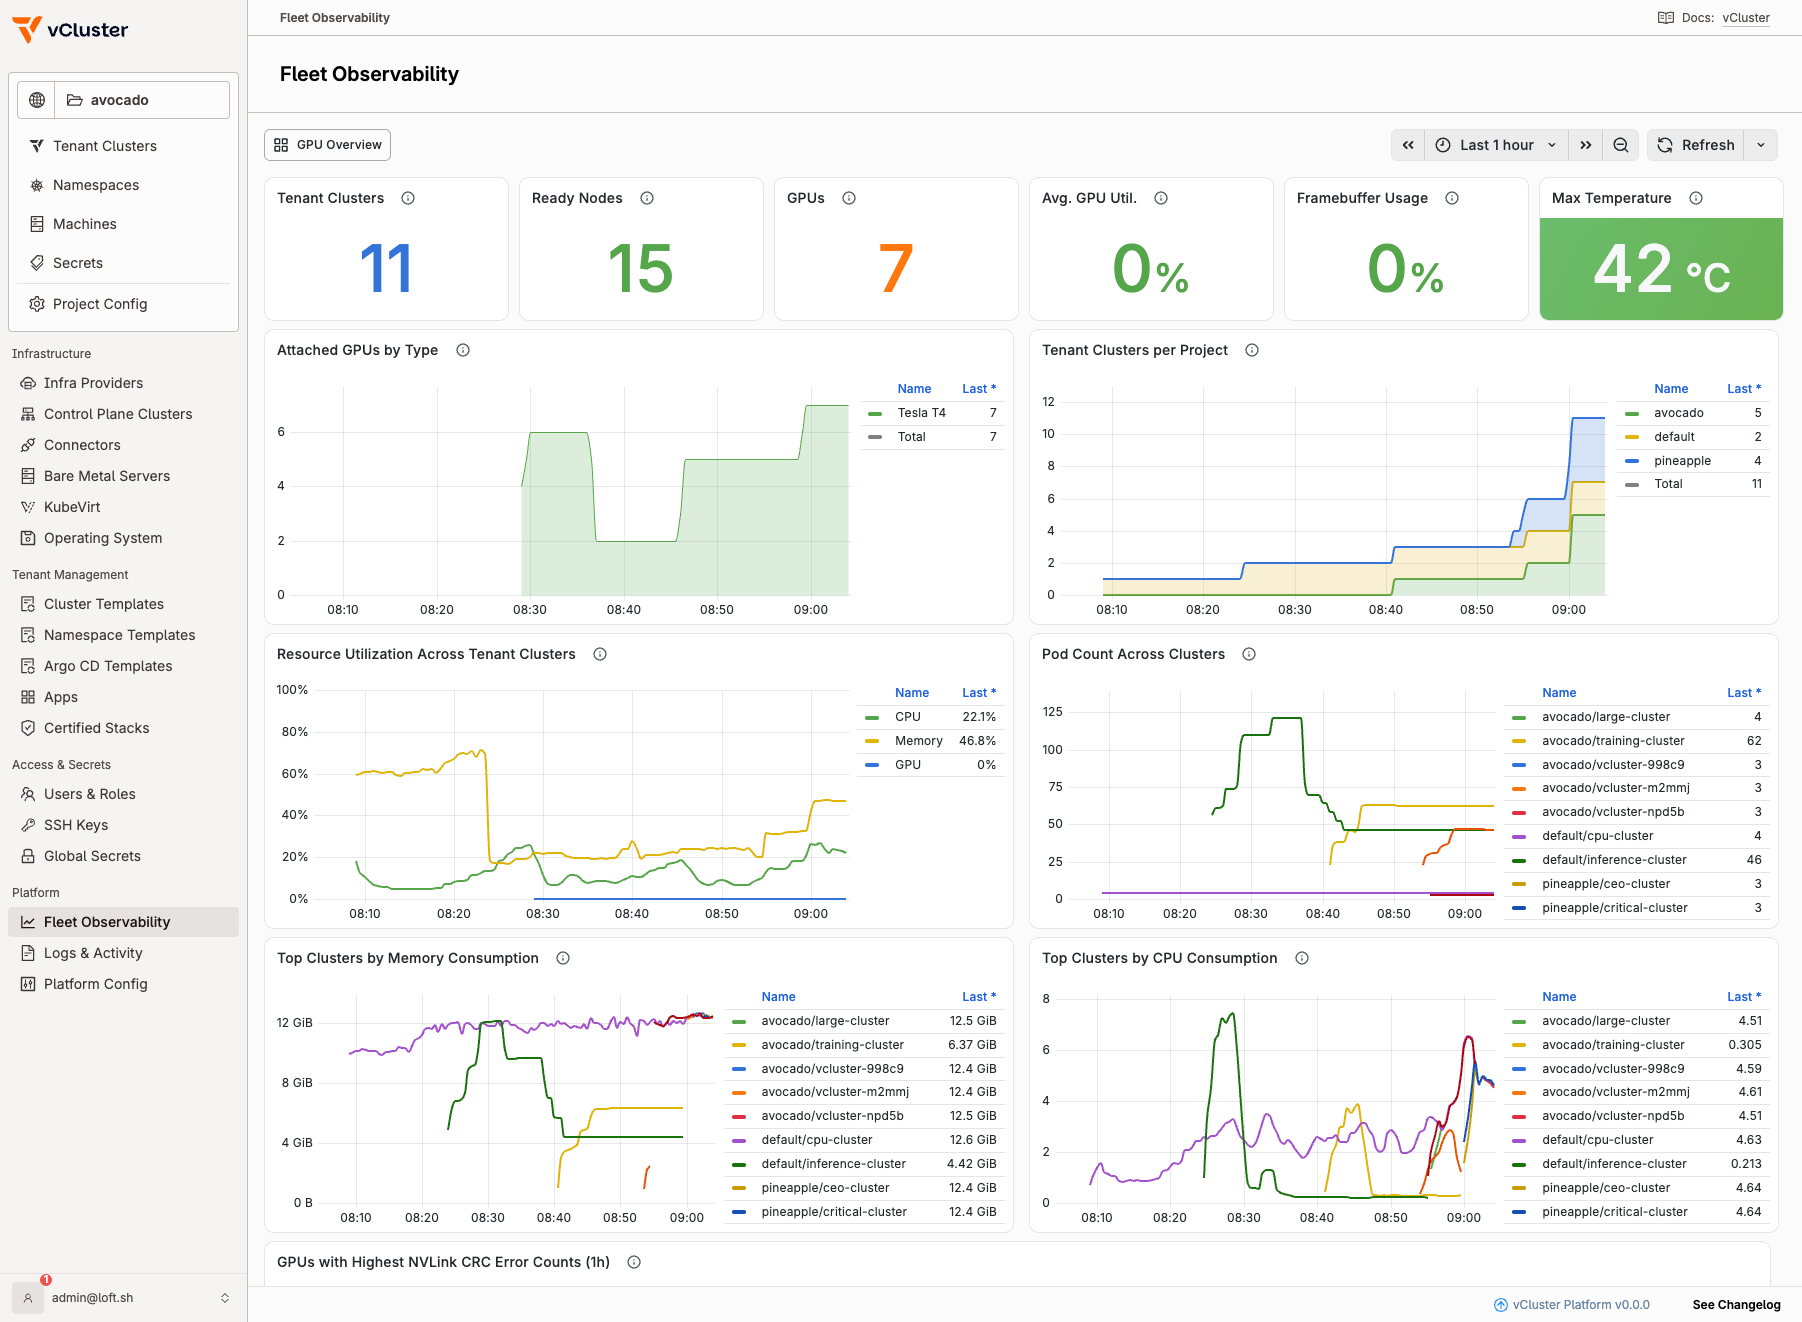
Task: Click Argo CD Templates icon
Action: (28, 666)
